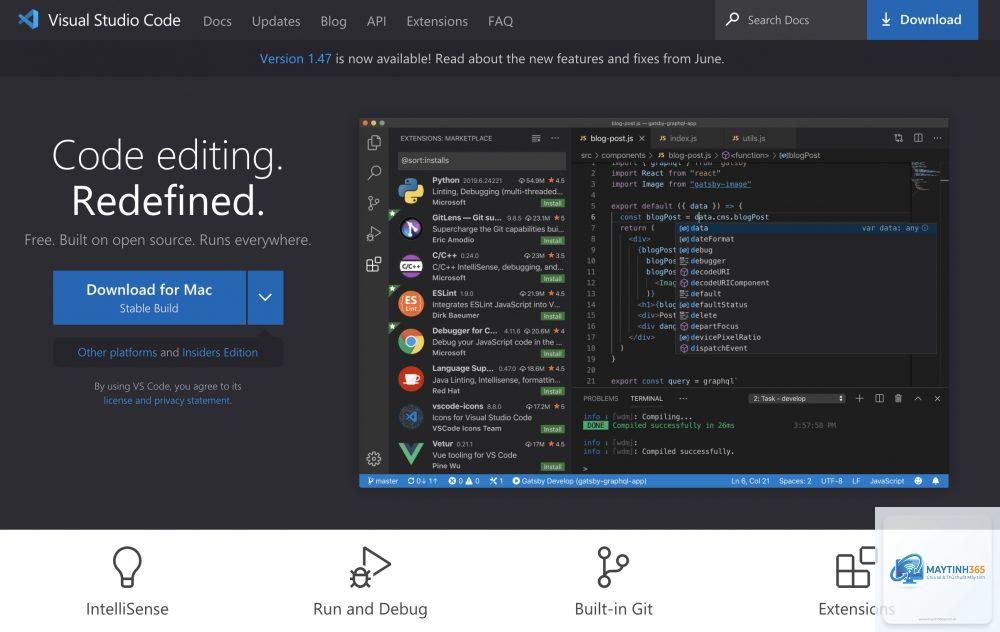
Task: Open Extensions Marketplace more actions ellipsis
Action: coord(555,138)
